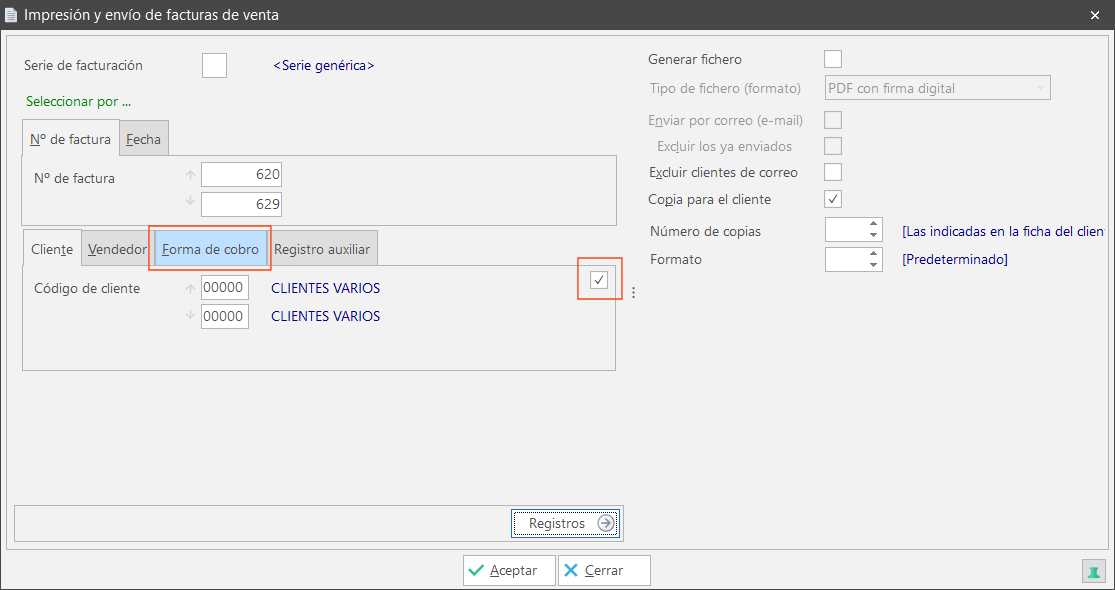Toggle the checked box in the Cliente panel
The image size is (1115, 590).
[x=599, y=280]
